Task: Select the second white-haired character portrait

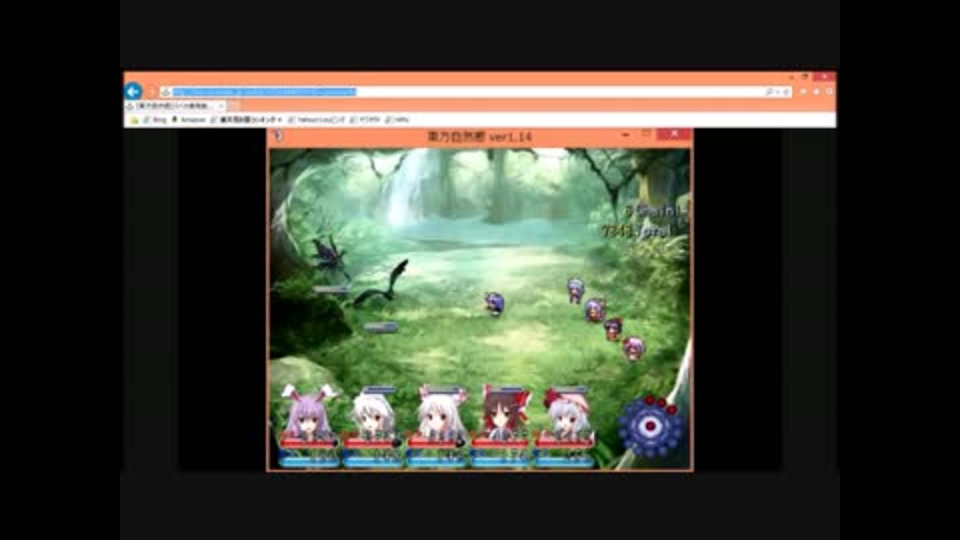Action: point(373,414)
